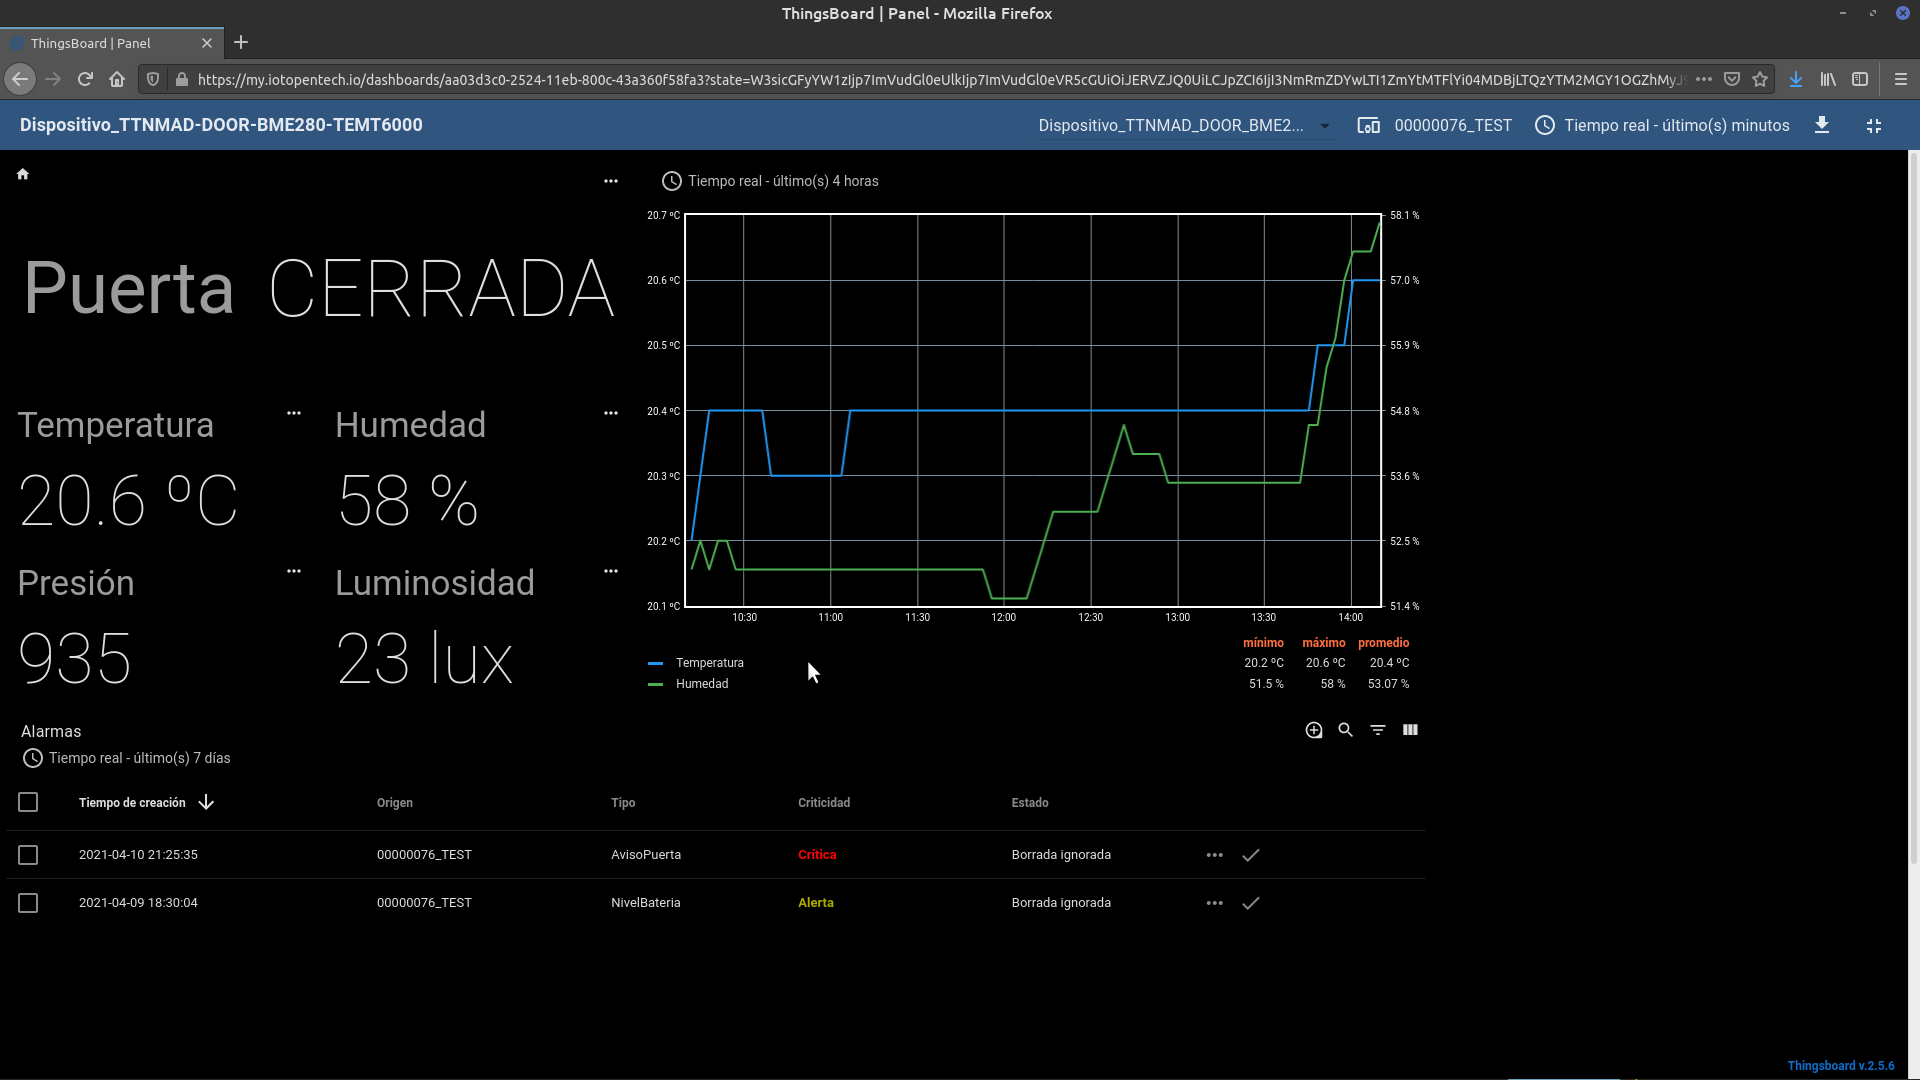
Task: Click the add-circle icon in the Alarmas toolbar
Action: tap(1314, 730)
